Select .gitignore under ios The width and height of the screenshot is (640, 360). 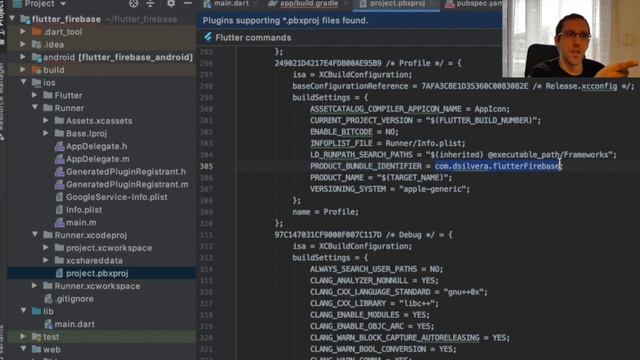[74, 298]
